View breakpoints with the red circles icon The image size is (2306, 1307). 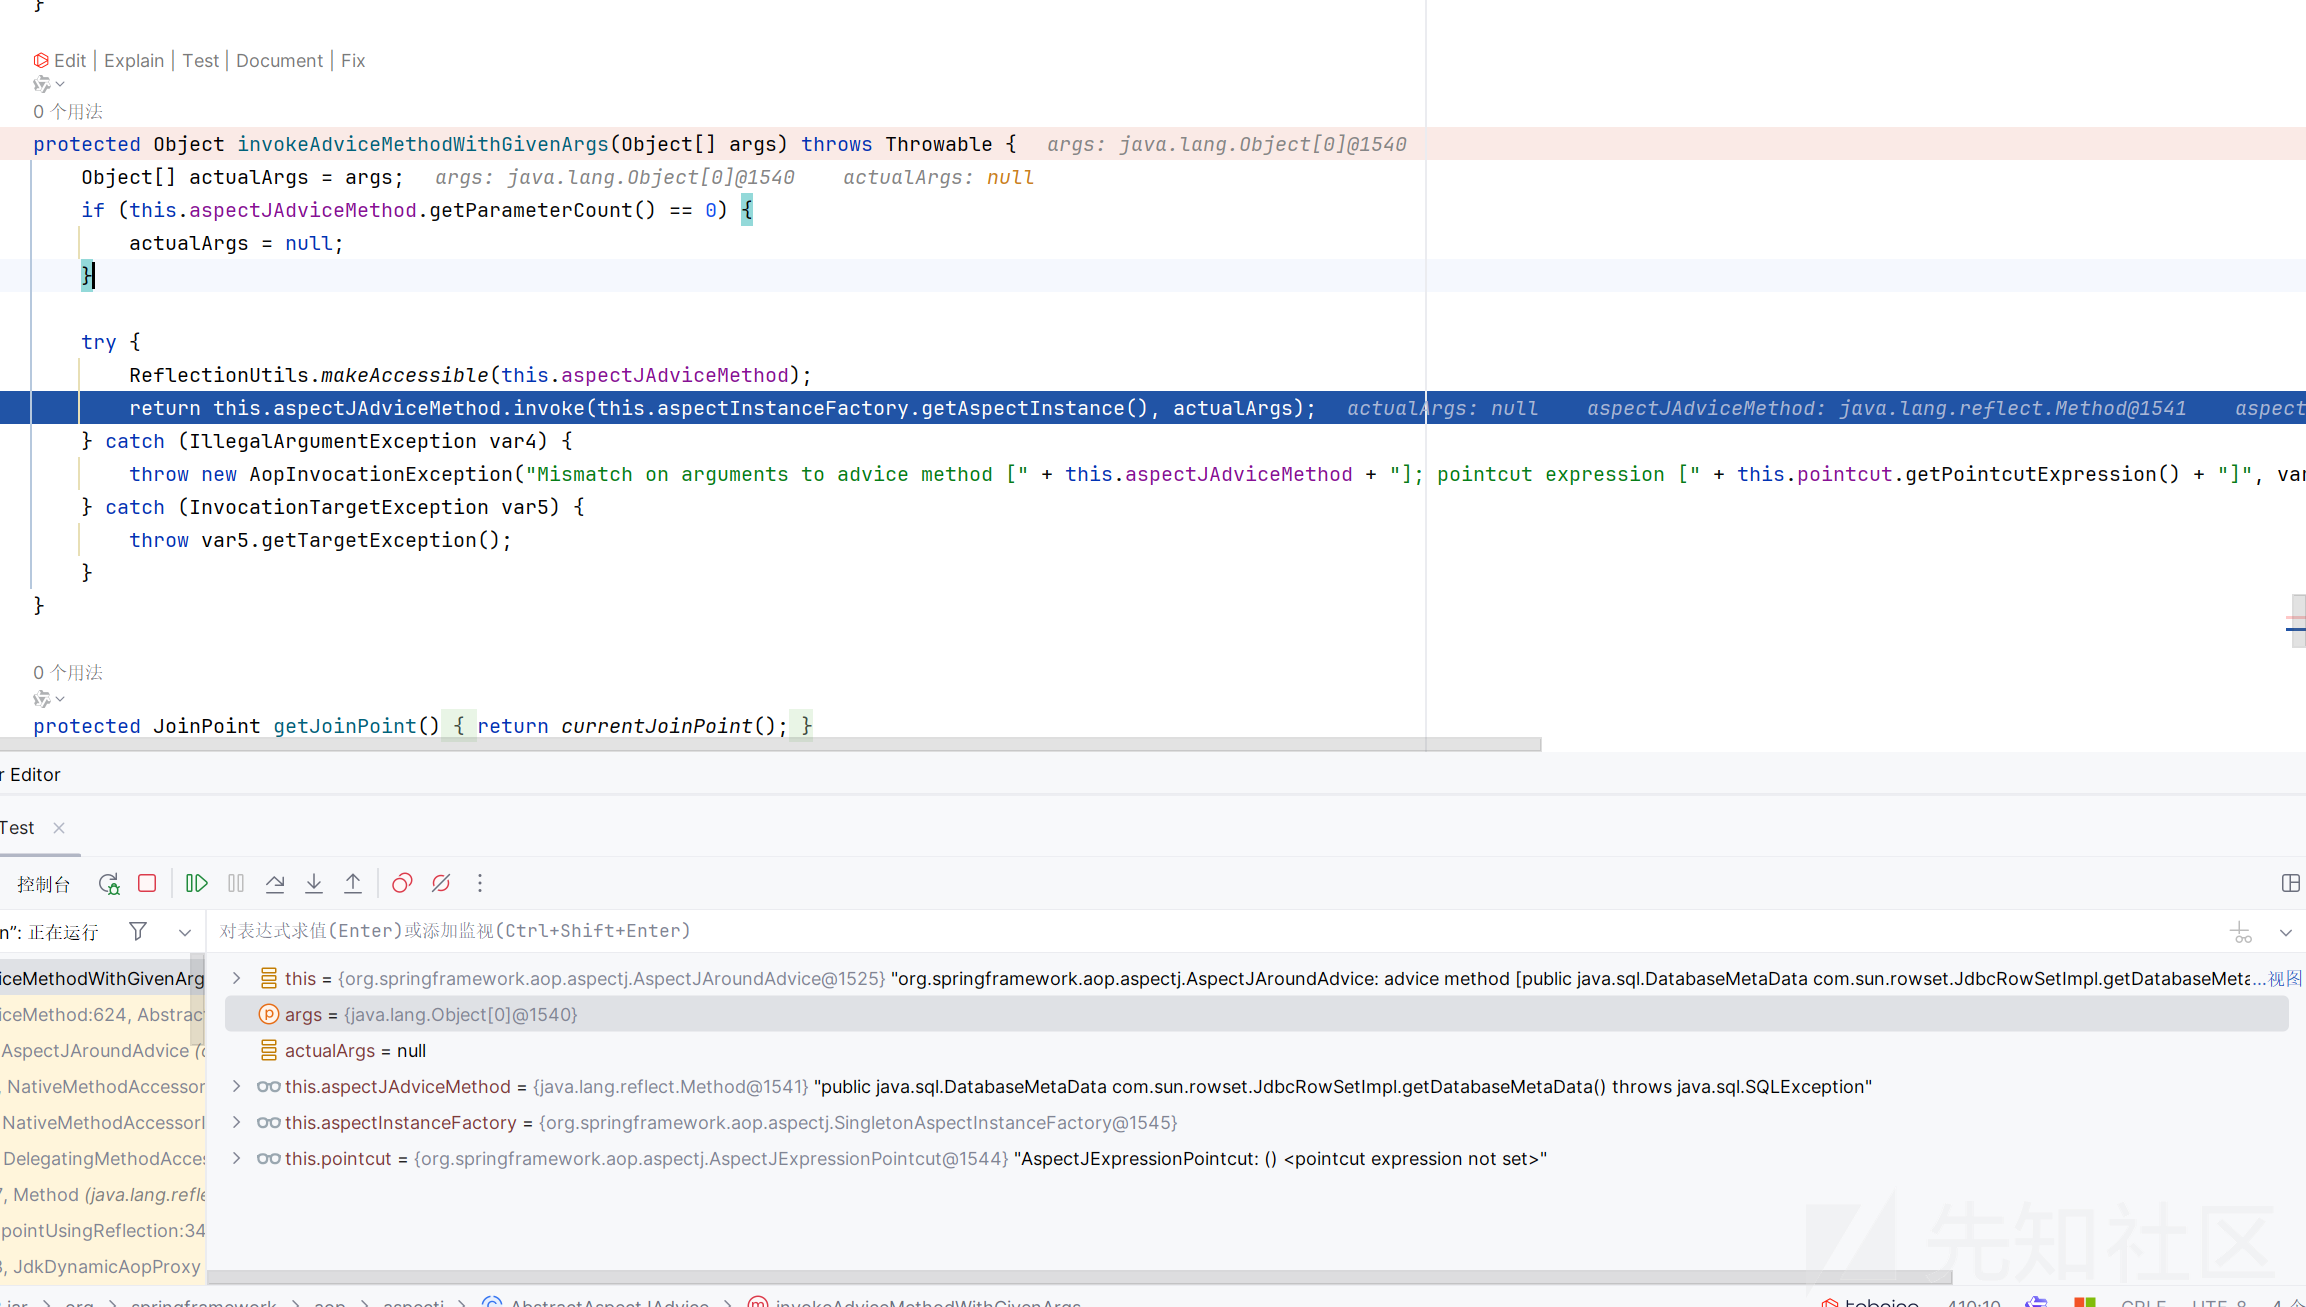point(402,884)
